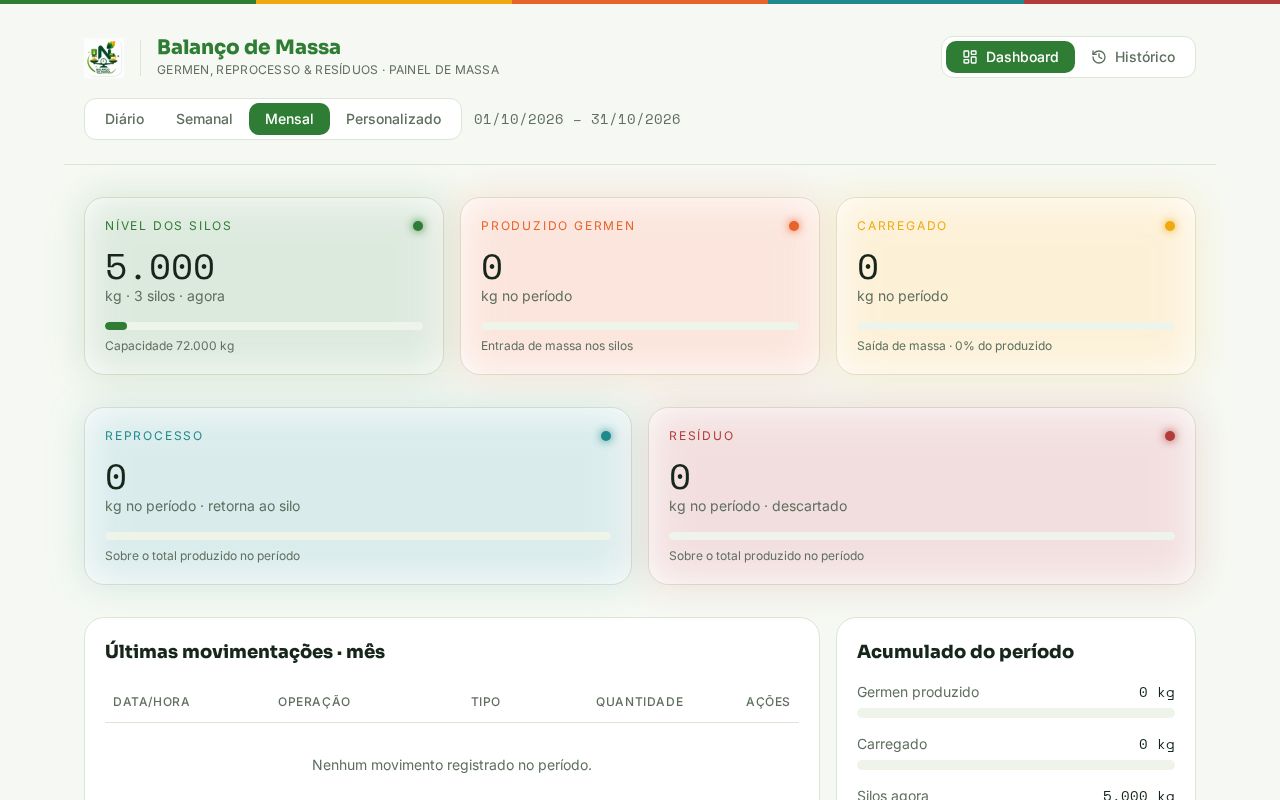Screen dimensions: 1280x800
Task: Click 'Capacidade 72.000 kg' text
Action: pos(170,346)
